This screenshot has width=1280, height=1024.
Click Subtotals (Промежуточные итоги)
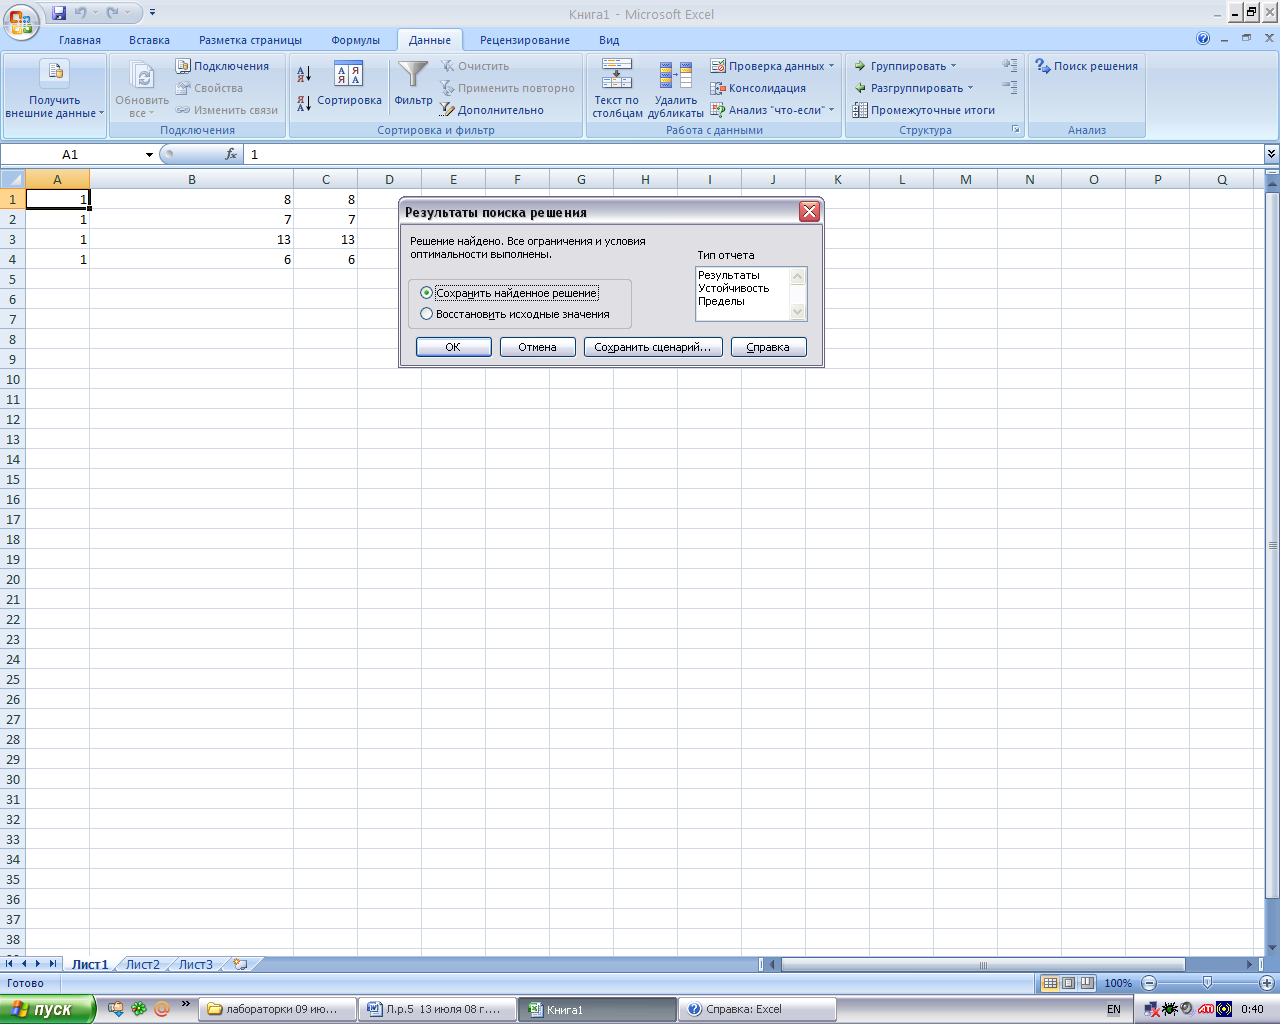coord(924,110)
